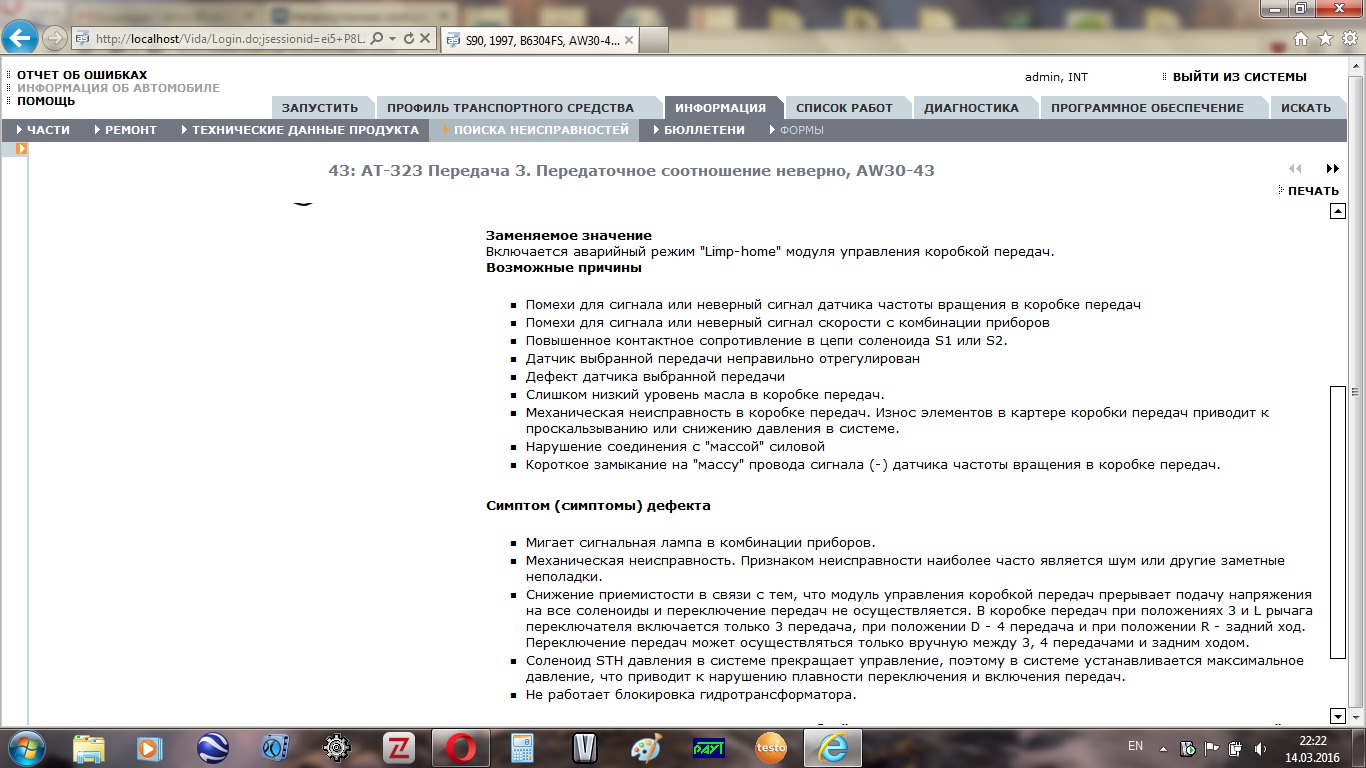Click ВЫЙТИ ИЗ СИСТЕМЫ logout link

coord(1238,77)
